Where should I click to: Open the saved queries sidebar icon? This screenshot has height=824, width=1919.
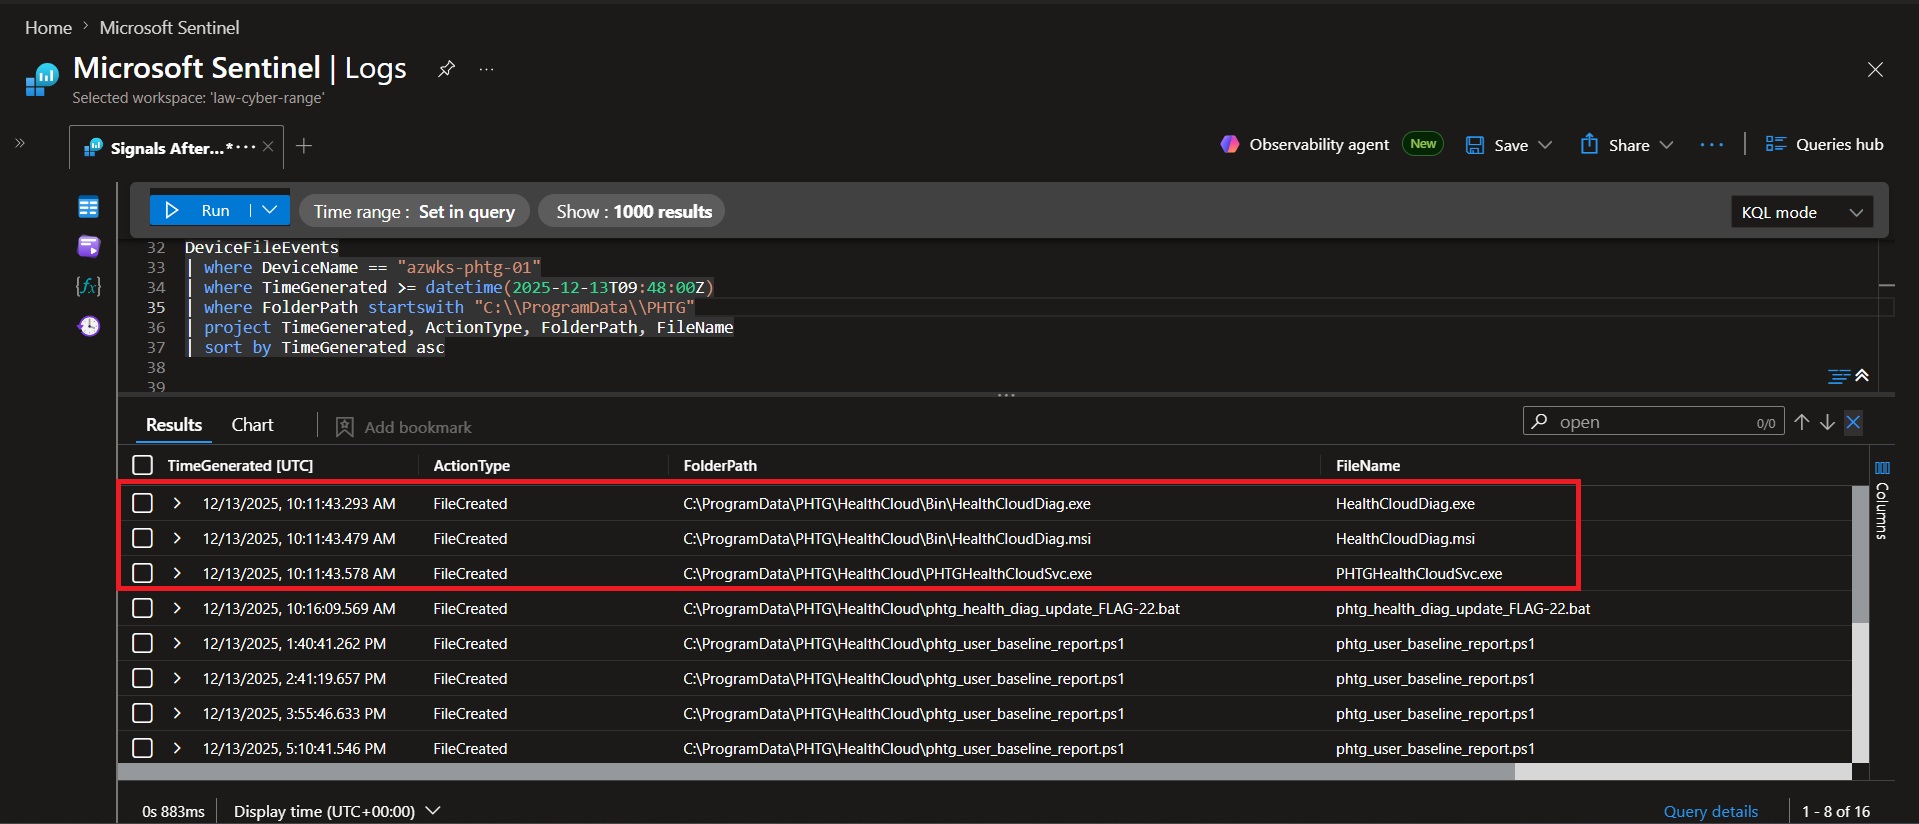pyautogui.click(x=89, y=246)
